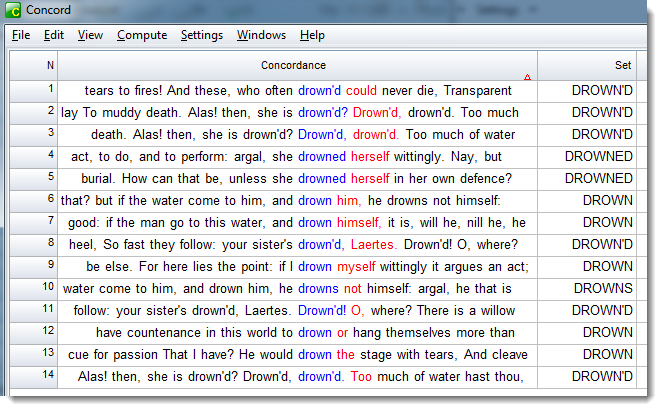Open the Settings menu
This screenshot has height=411, width=662.
[202, 35]
